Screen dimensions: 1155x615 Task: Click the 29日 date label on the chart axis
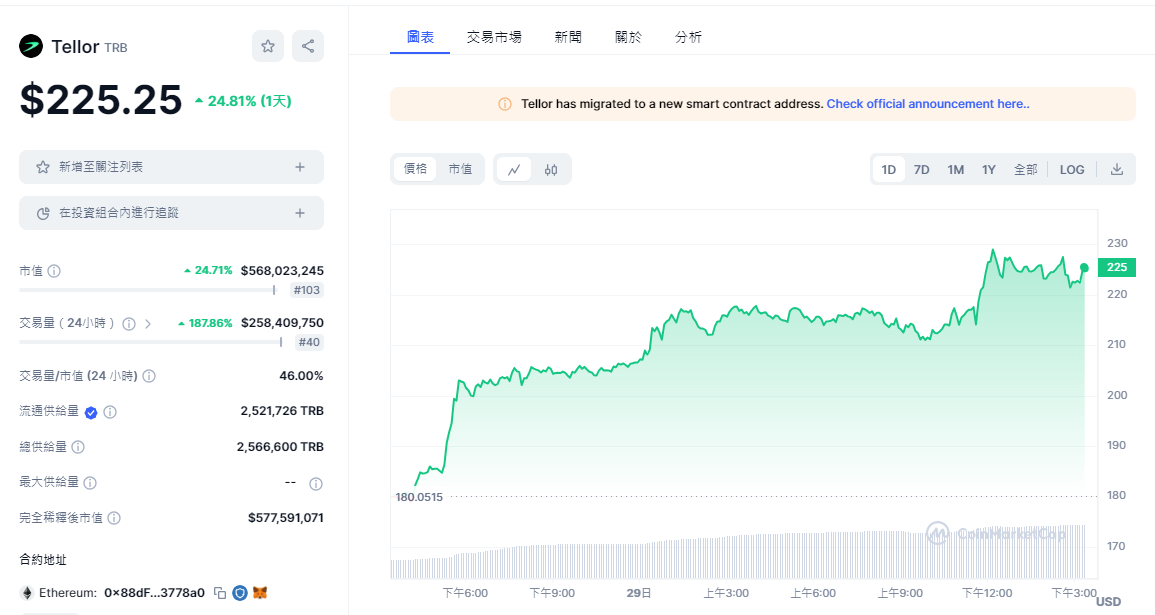pos(639,593)
